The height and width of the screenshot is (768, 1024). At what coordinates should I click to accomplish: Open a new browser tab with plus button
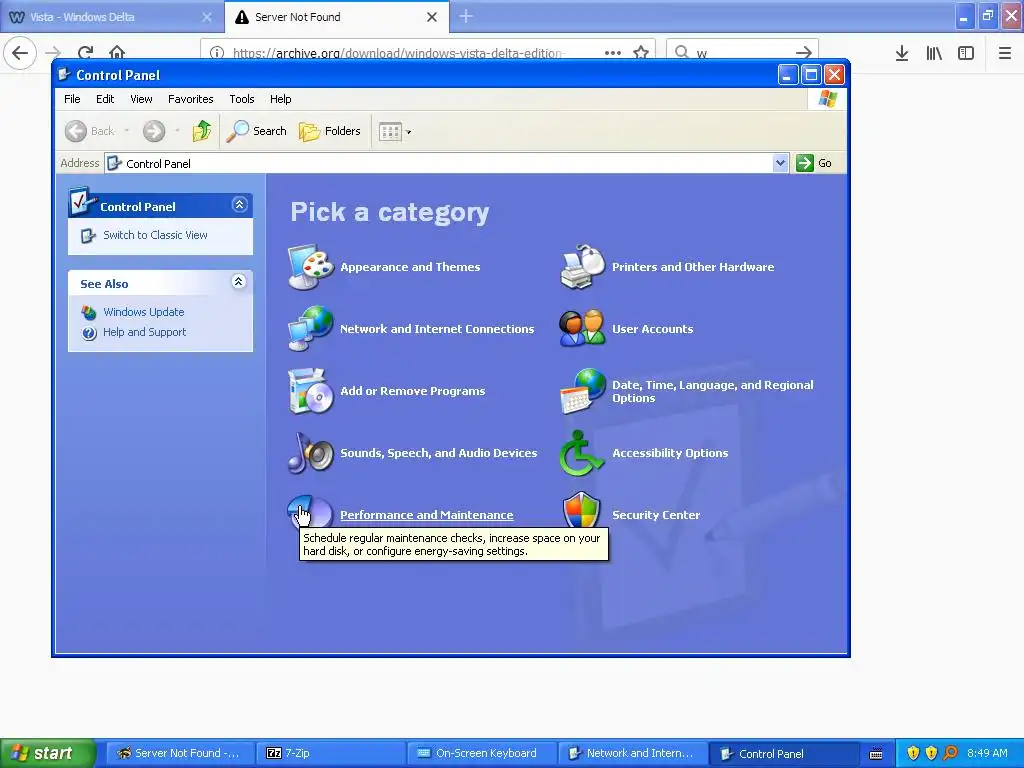[x=466, y=16]
